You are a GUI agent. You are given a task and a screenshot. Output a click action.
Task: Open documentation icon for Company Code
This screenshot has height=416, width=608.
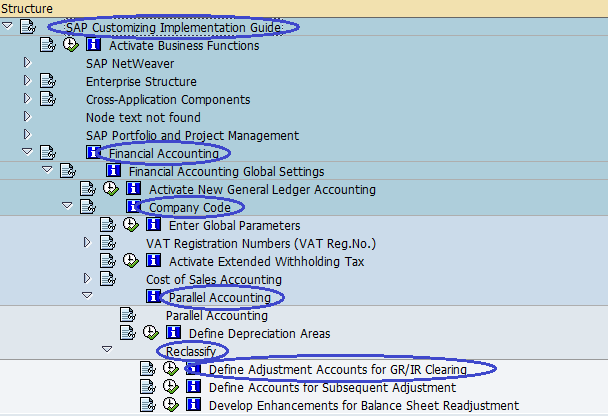(88, 207)
